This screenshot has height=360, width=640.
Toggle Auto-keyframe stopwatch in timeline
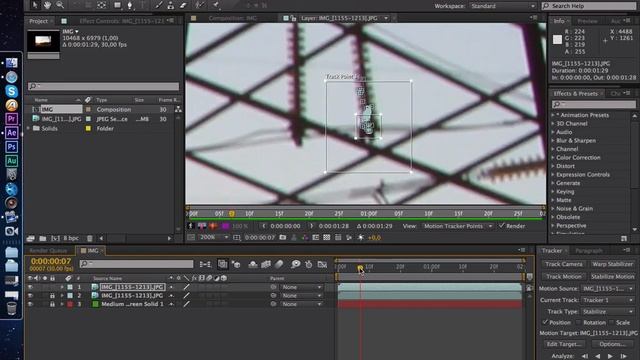pyautogui.click(x=309, y=264)
